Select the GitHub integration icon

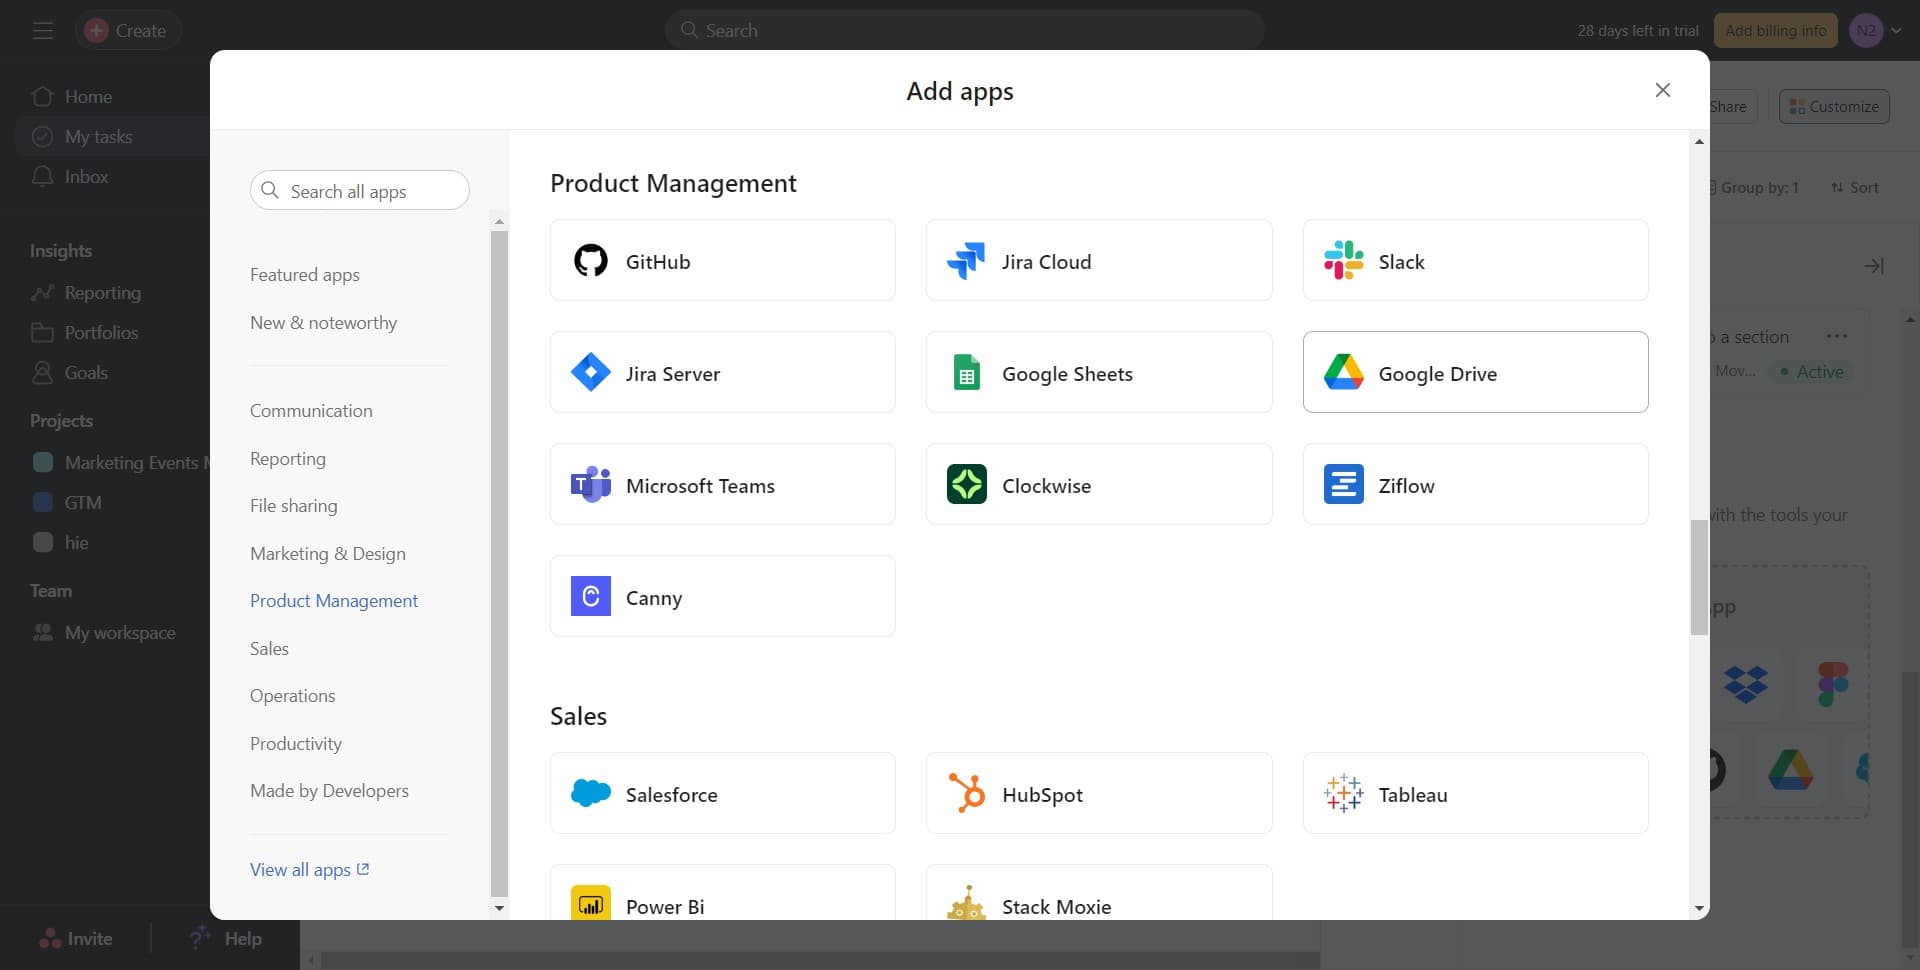590,260
